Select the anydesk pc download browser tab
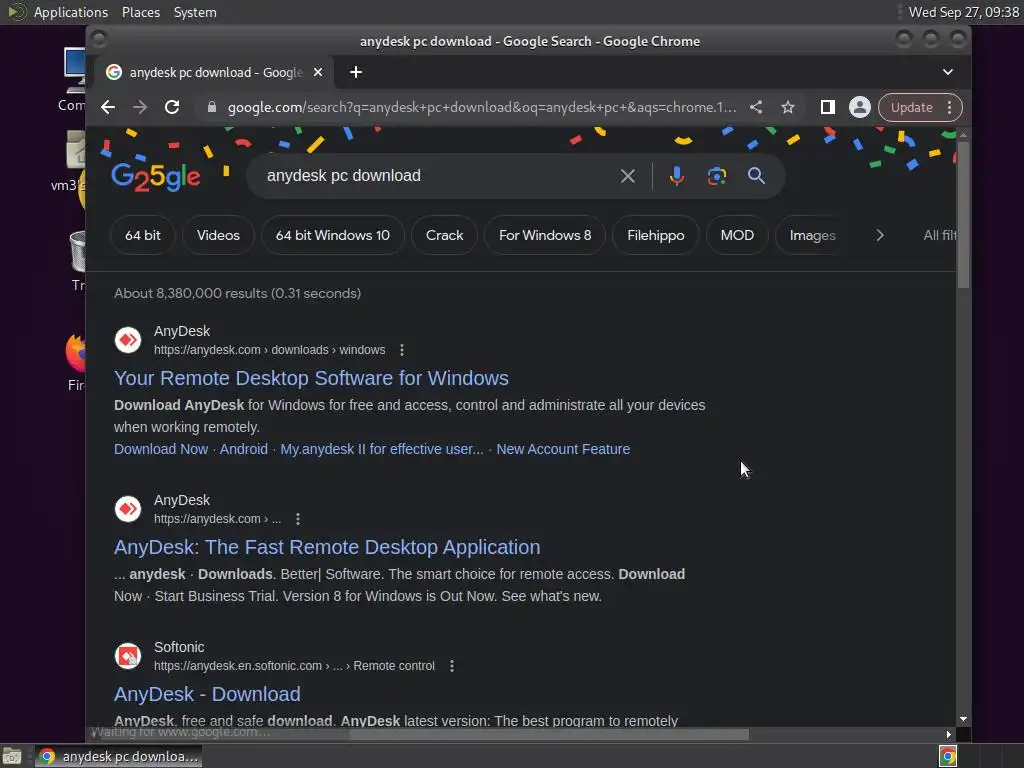 [215, 72]
